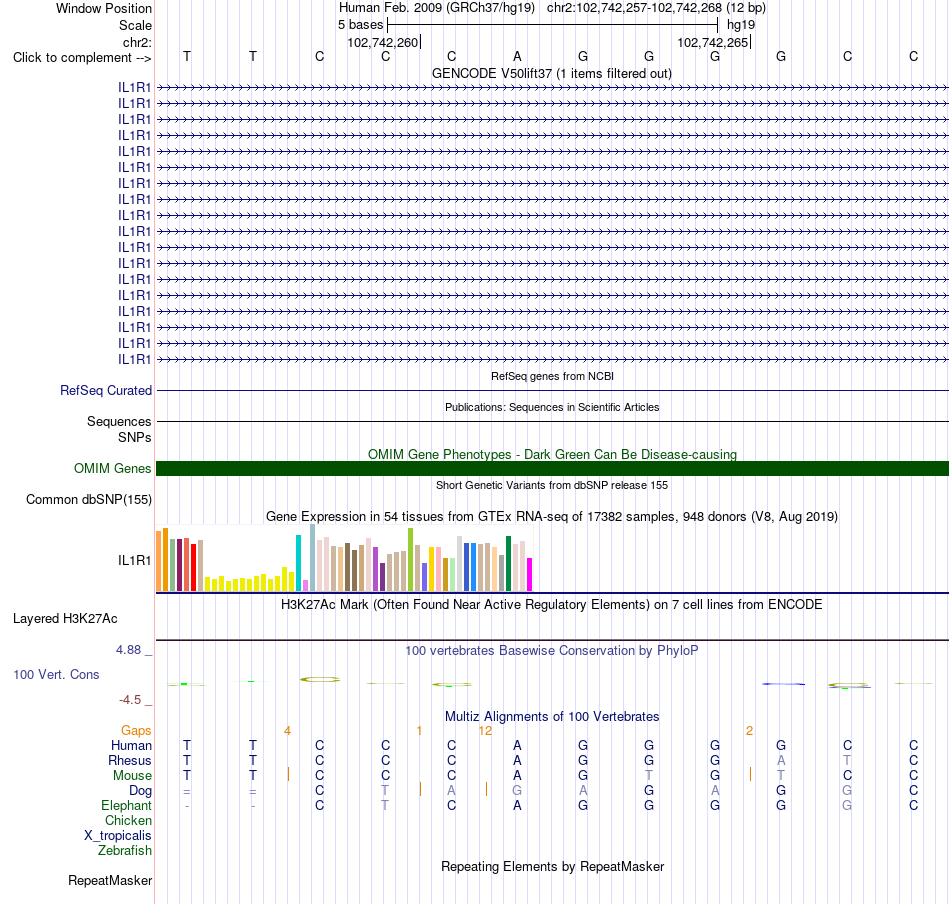Click the gap count 12 in Gaps row

pyautogui.click(x=485, y=731)
